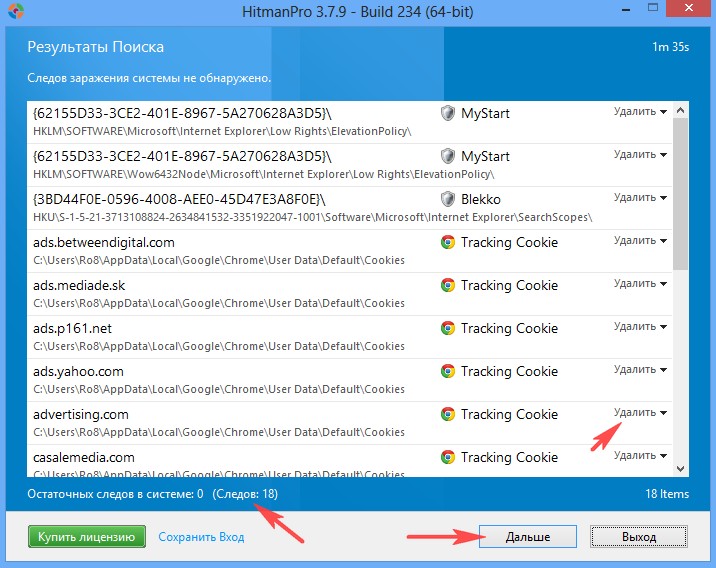Open Удалить dropdown for ads.yahoo.com
Screen dimensions: 716x568
pos(640,369)
